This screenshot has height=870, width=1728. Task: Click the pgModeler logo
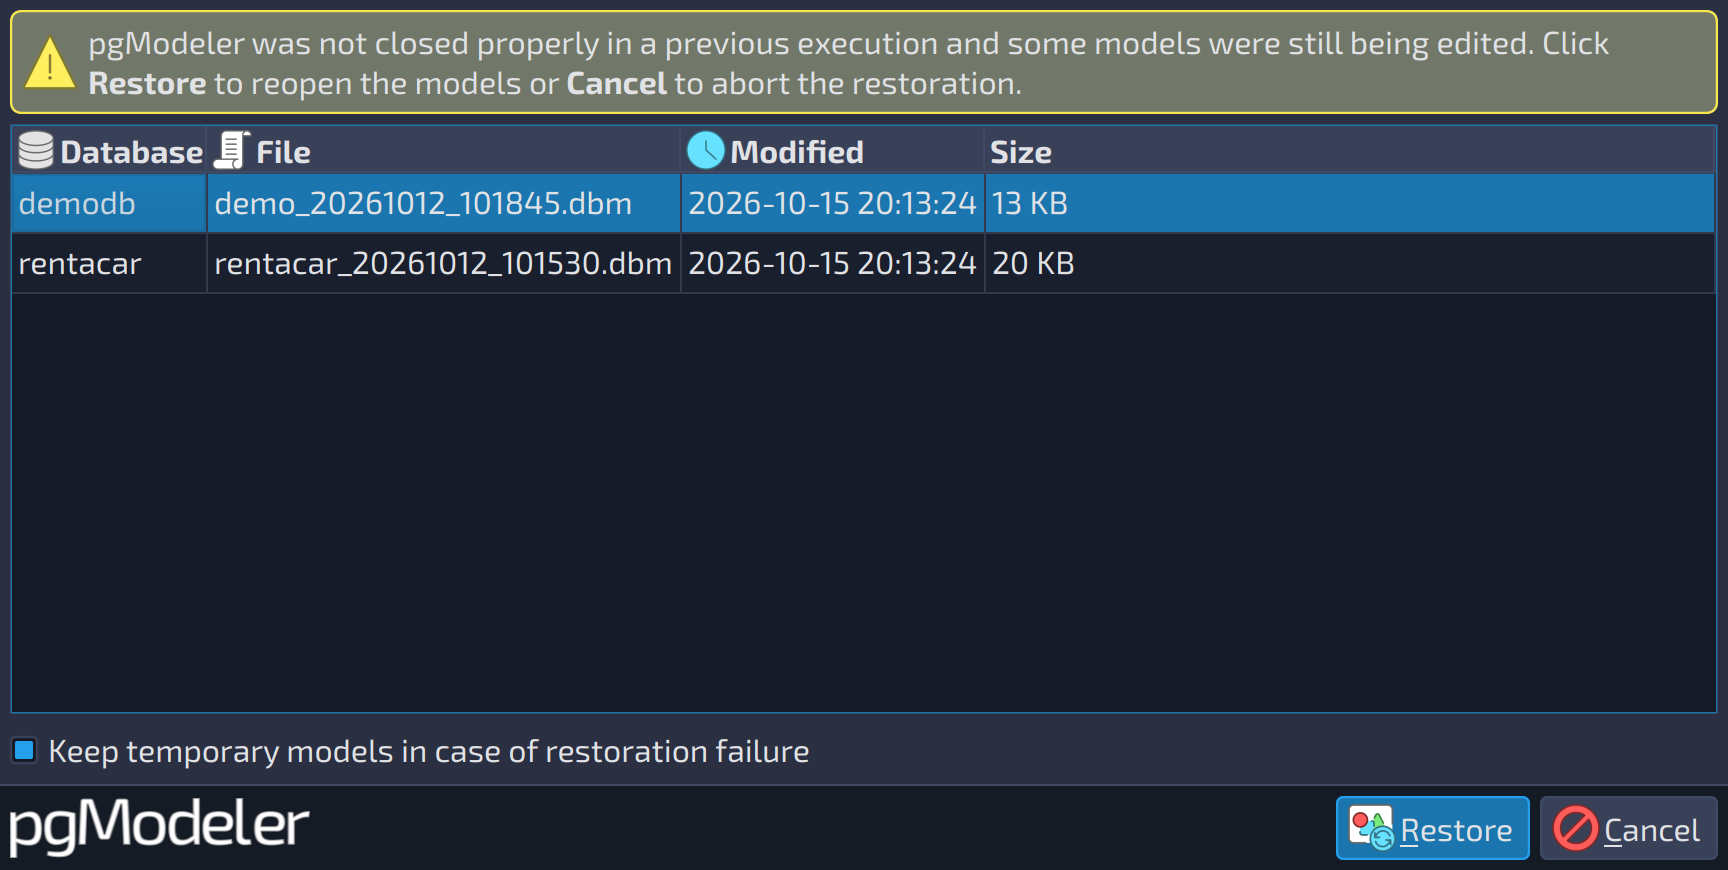(159, 826)
